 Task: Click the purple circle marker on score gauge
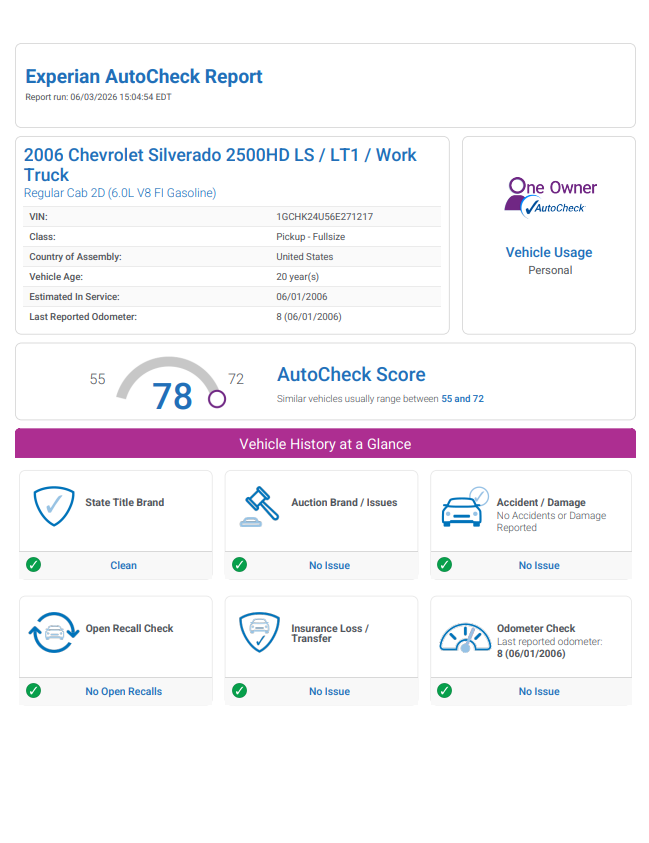[x=217, y=399]
